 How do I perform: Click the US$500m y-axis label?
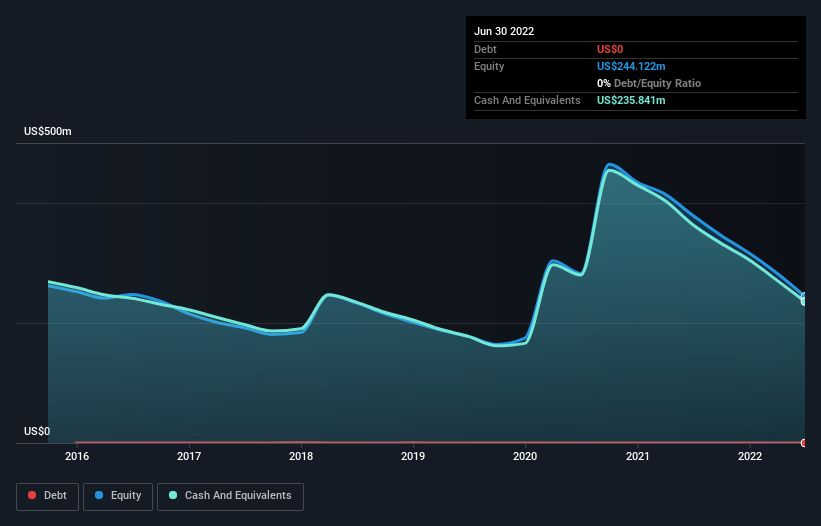click(x=48, y=131)
